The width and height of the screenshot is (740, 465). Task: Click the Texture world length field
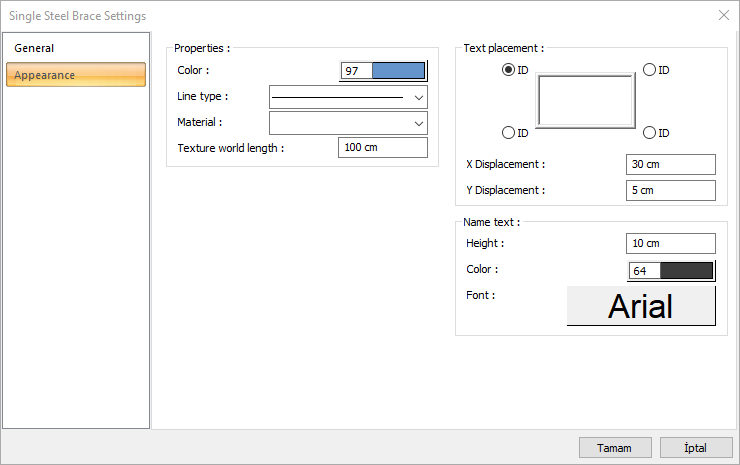[x=383, y=148]
